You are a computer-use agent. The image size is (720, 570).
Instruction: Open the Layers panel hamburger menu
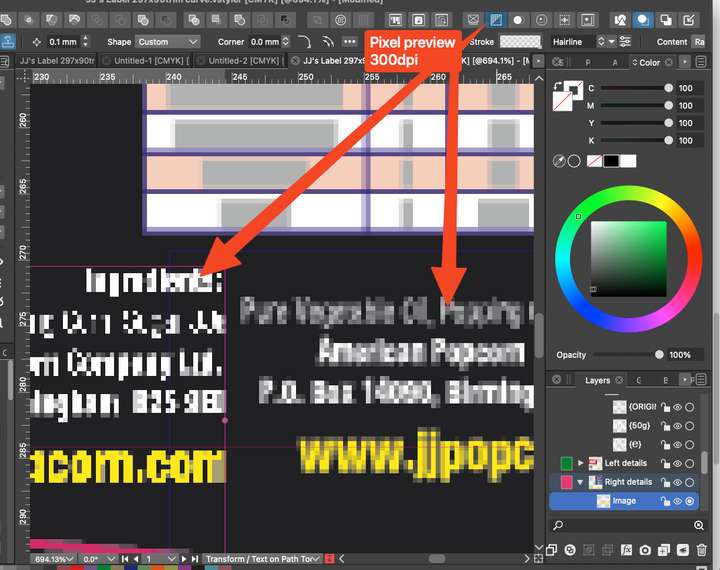click(701, 380)
